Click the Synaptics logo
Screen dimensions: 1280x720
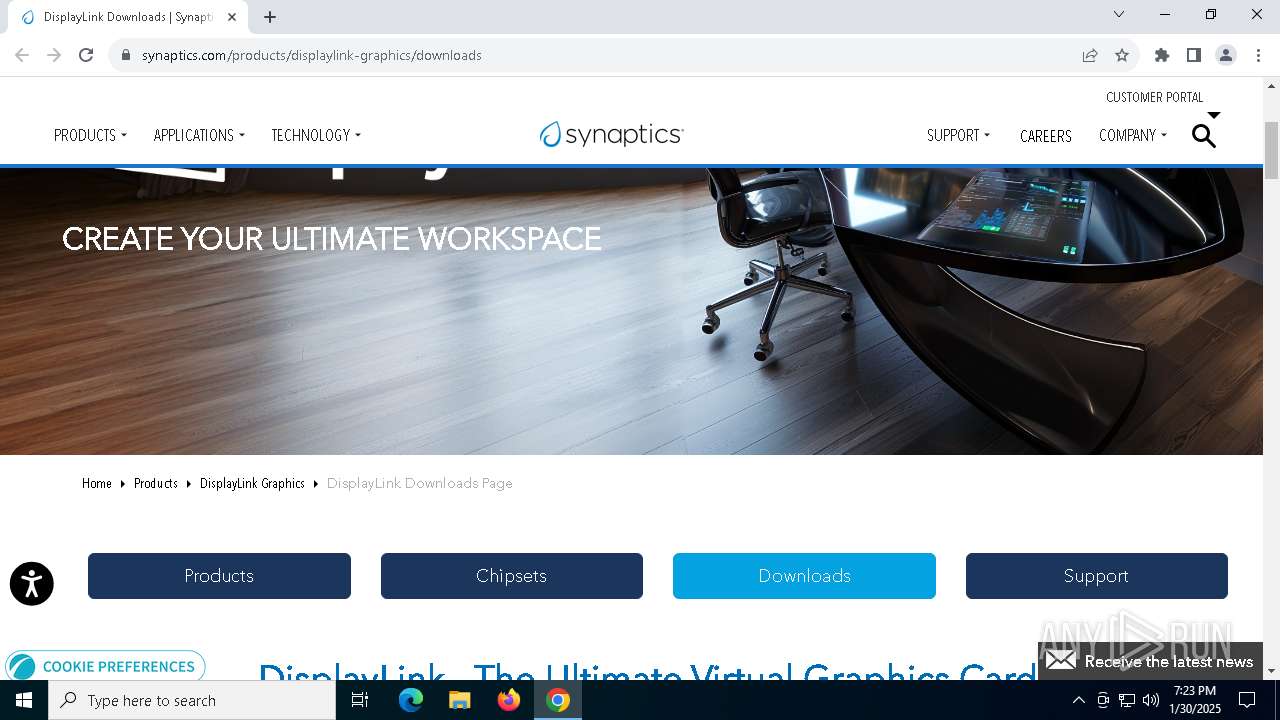point(611,135)
